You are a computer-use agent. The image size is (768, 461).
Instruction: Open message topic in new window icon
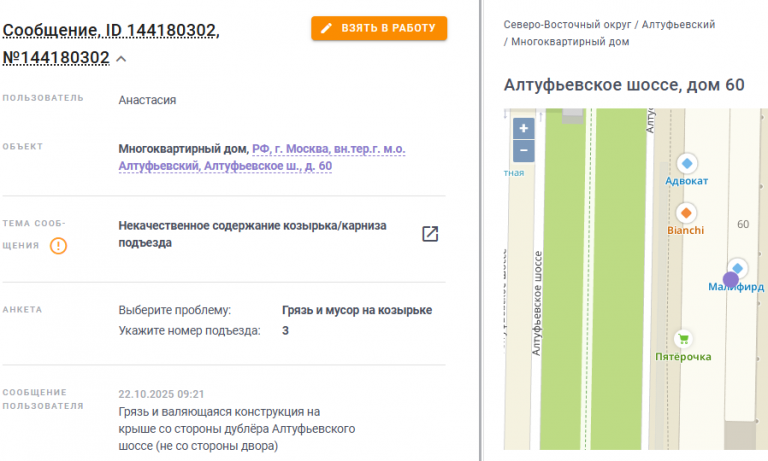(430, 234)
